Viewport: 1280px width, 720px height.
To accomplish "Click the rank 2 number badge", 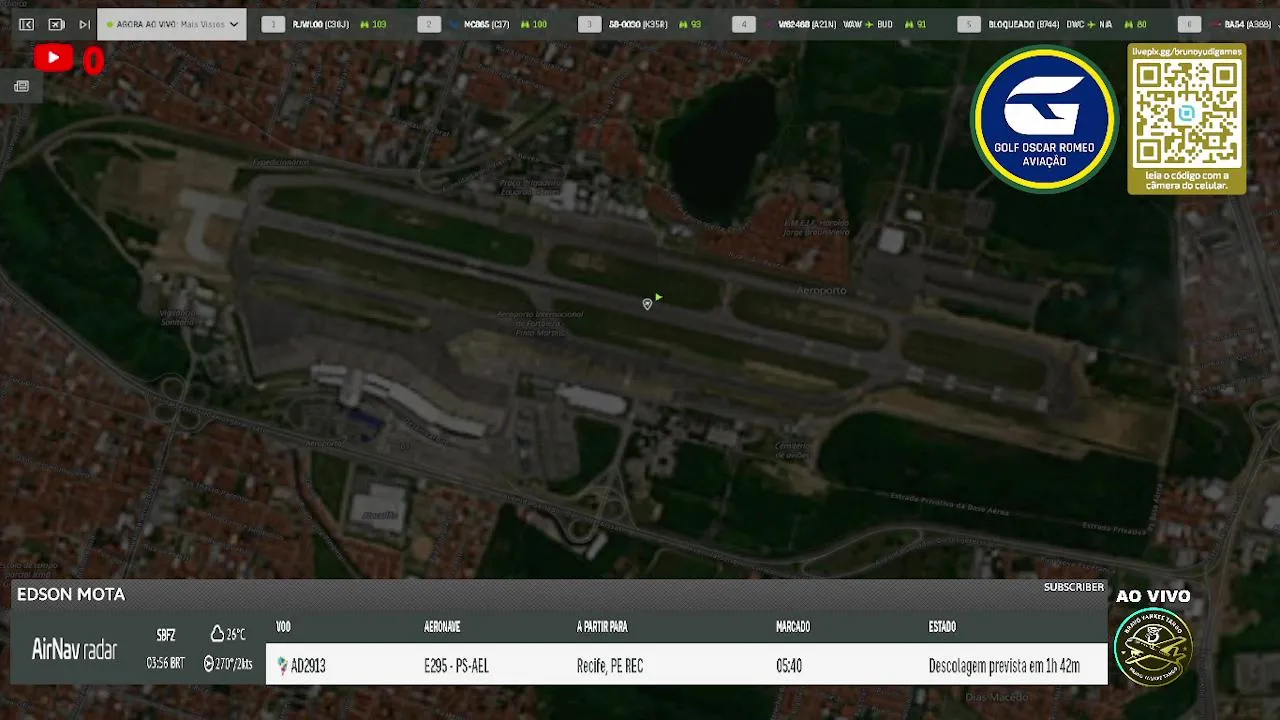I will [429, 24].
